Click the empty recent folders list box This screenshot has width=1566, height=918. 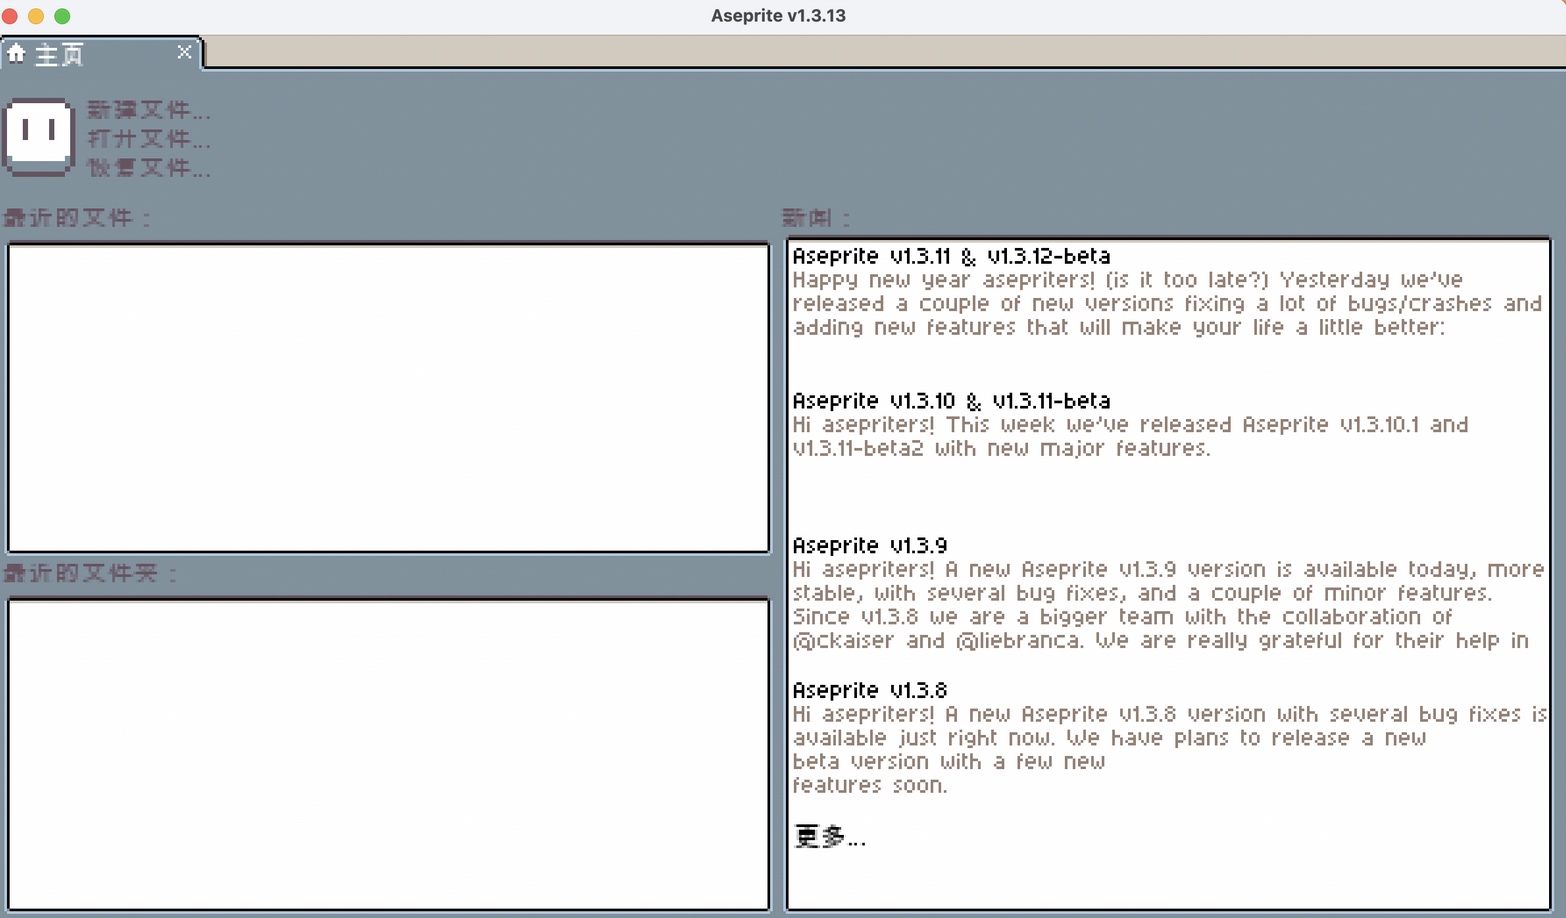pyautogui.click(x=388, y=754)
